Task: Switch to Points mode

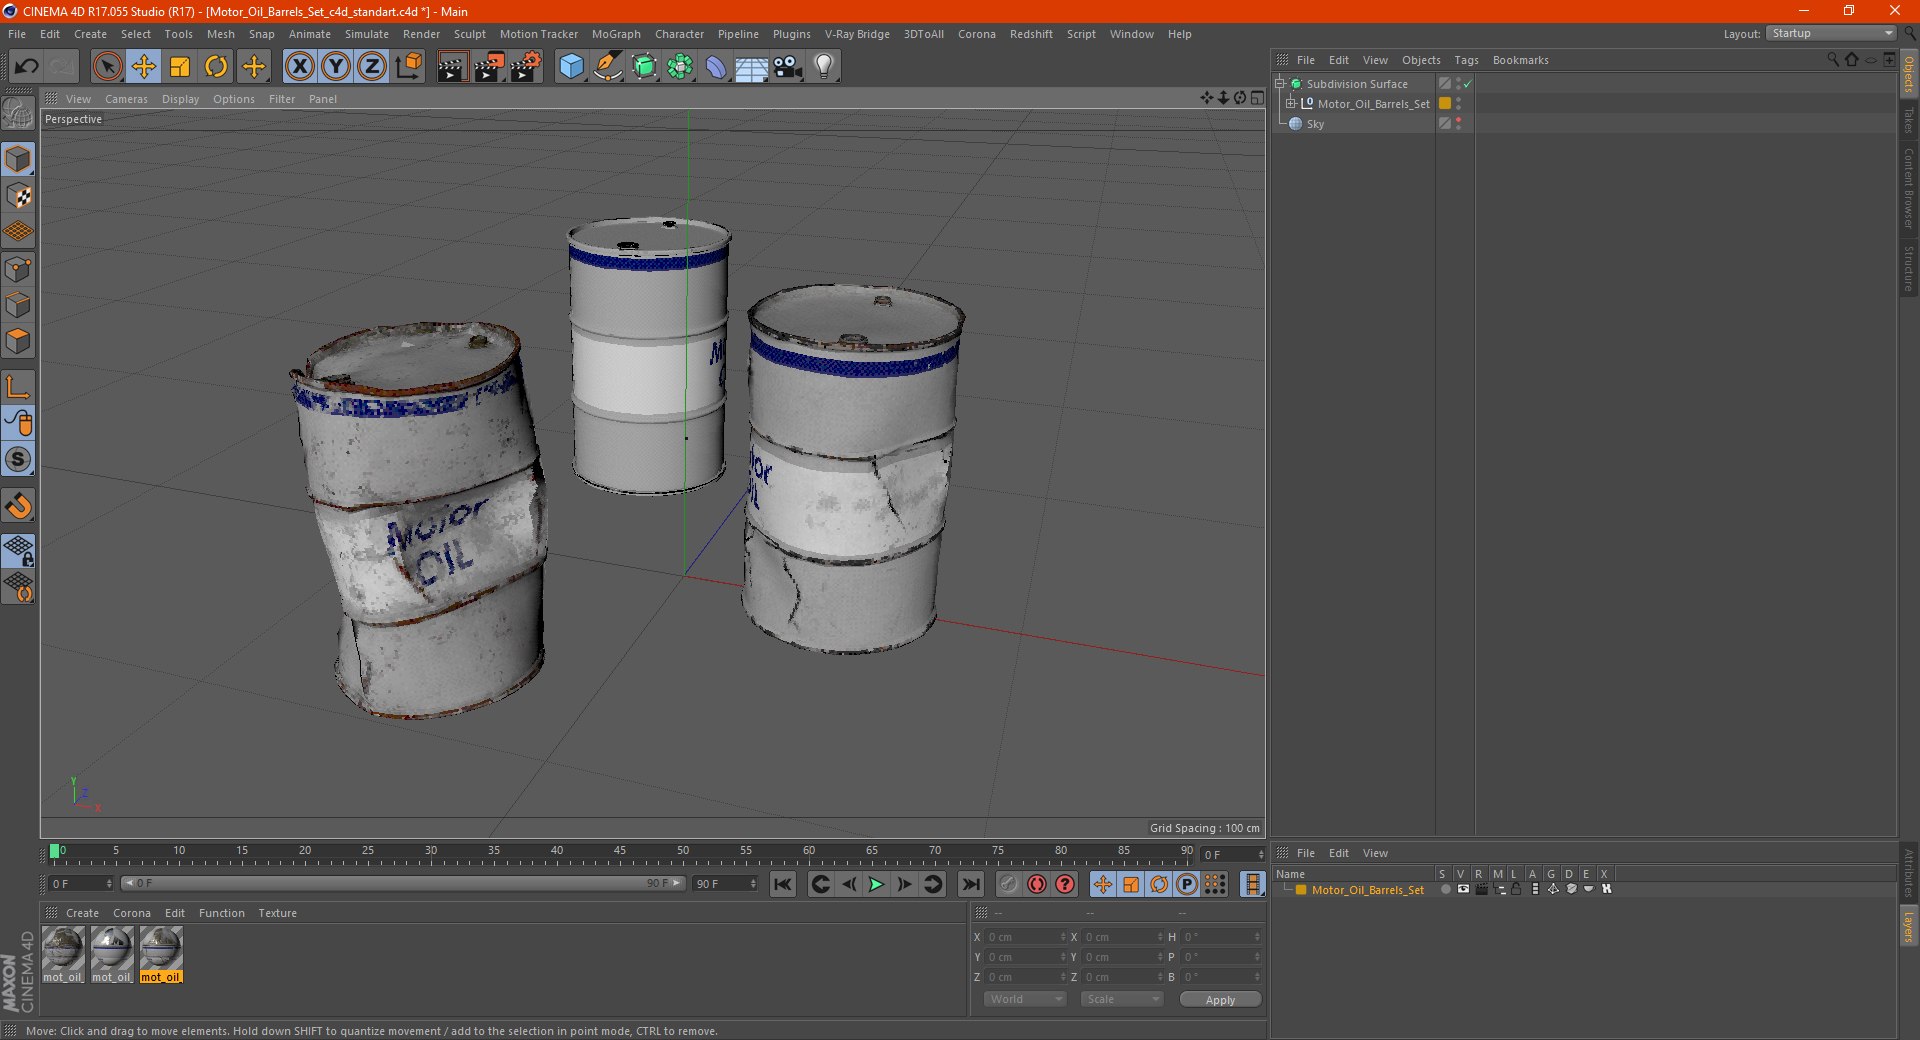Action: point(18,269)
